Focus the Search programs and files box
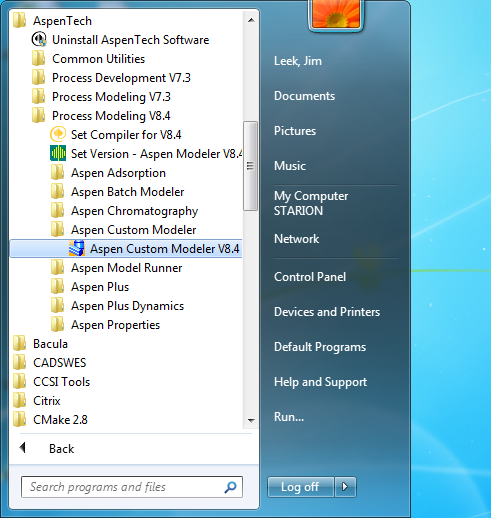The width and height of the screenshot is (491, 518). click(x=132, y=487)
